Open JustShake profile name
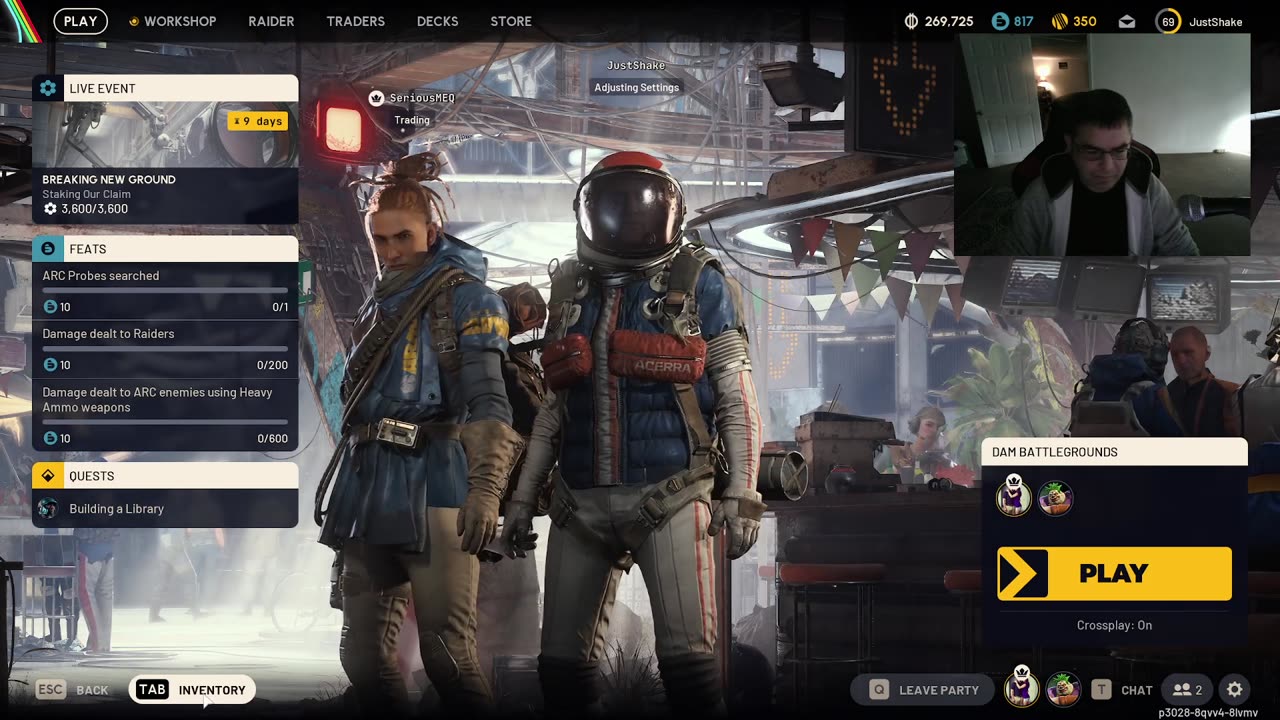The image size is (1280, 720). click(x=1216, y=21)
